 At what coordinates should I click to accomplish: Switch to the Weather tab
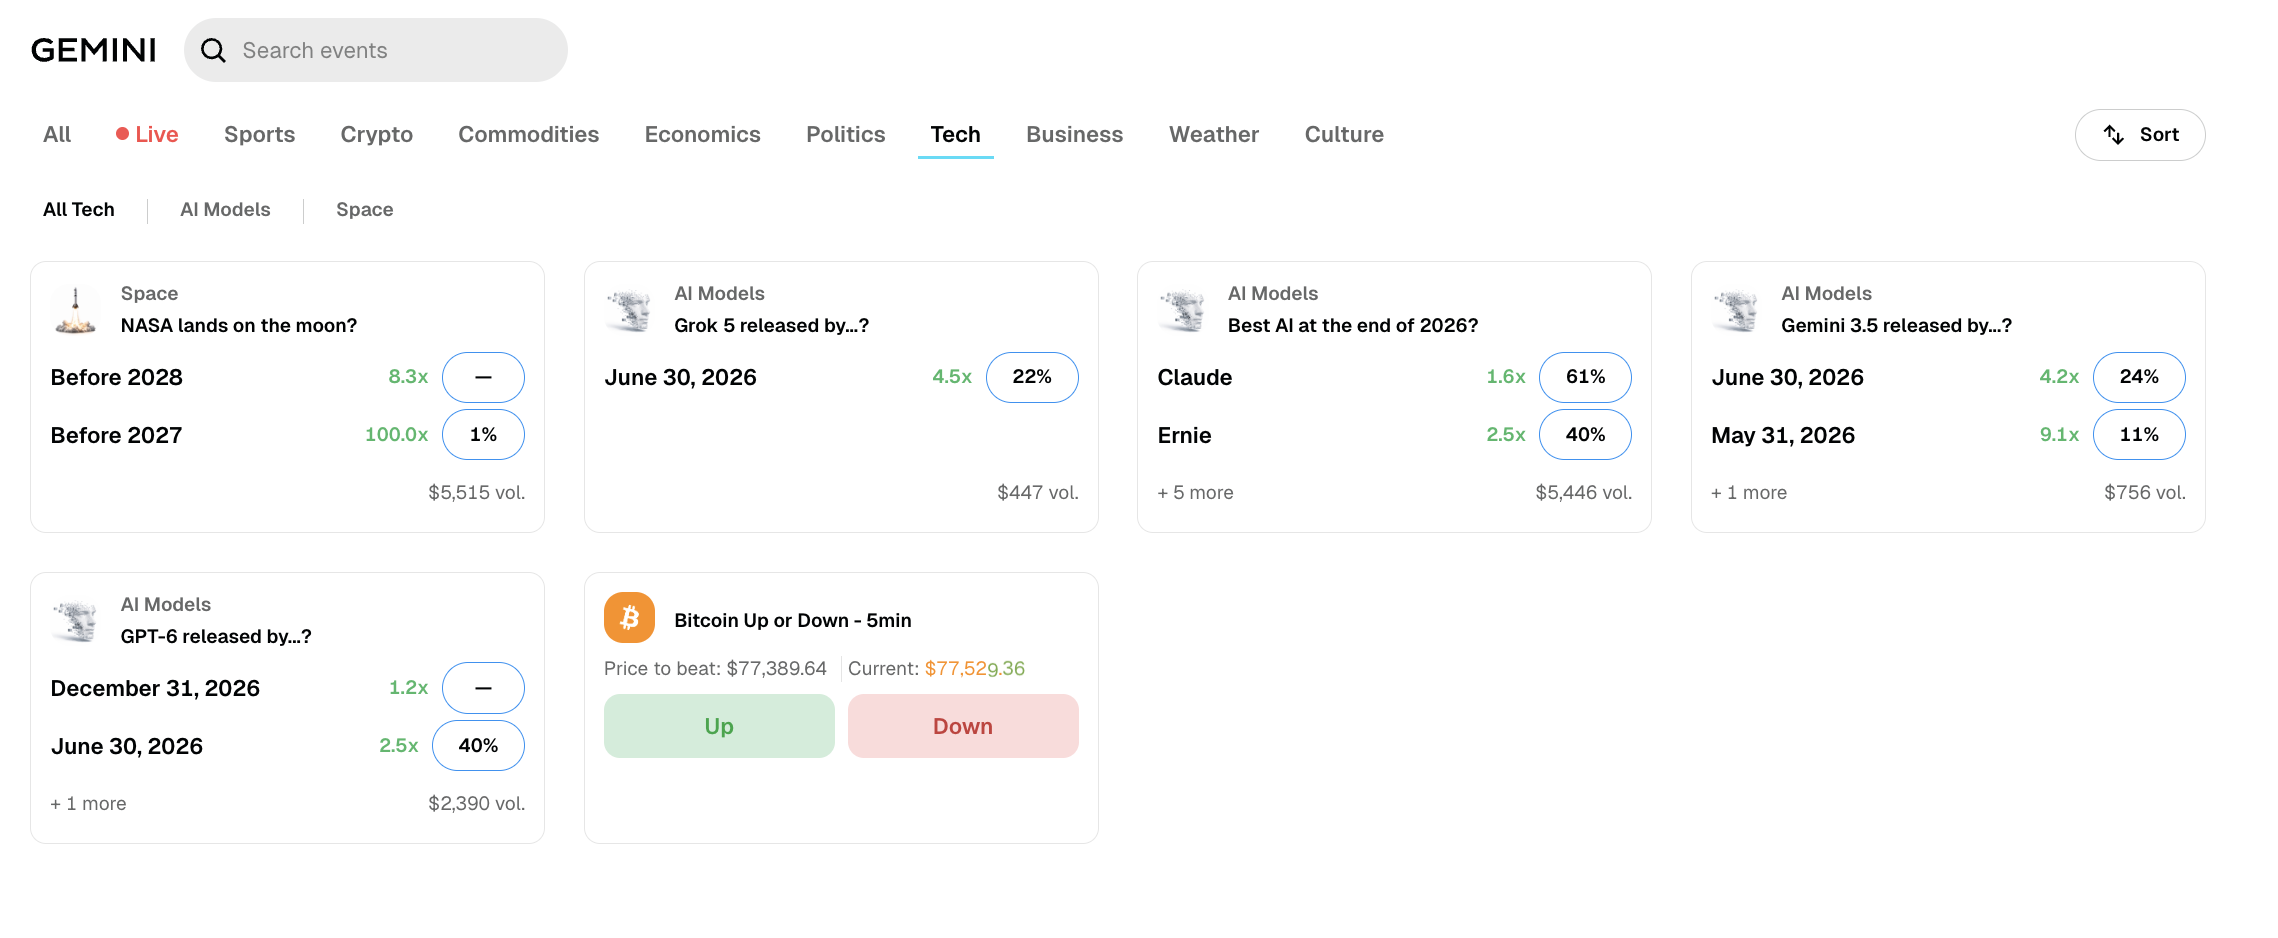point(1214,134)
